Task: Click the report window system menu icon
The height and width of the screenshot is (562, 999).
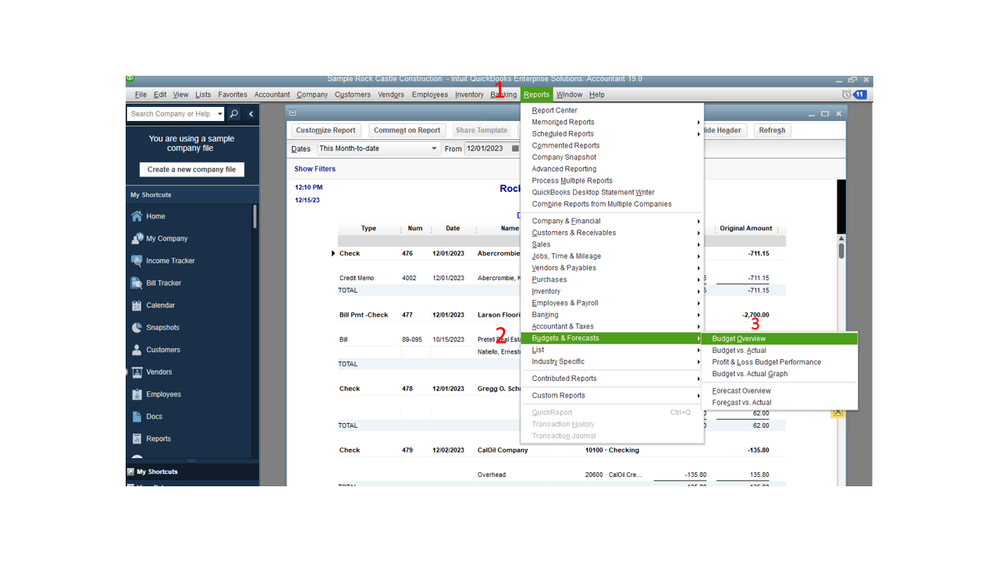Action: coord(292,113)
